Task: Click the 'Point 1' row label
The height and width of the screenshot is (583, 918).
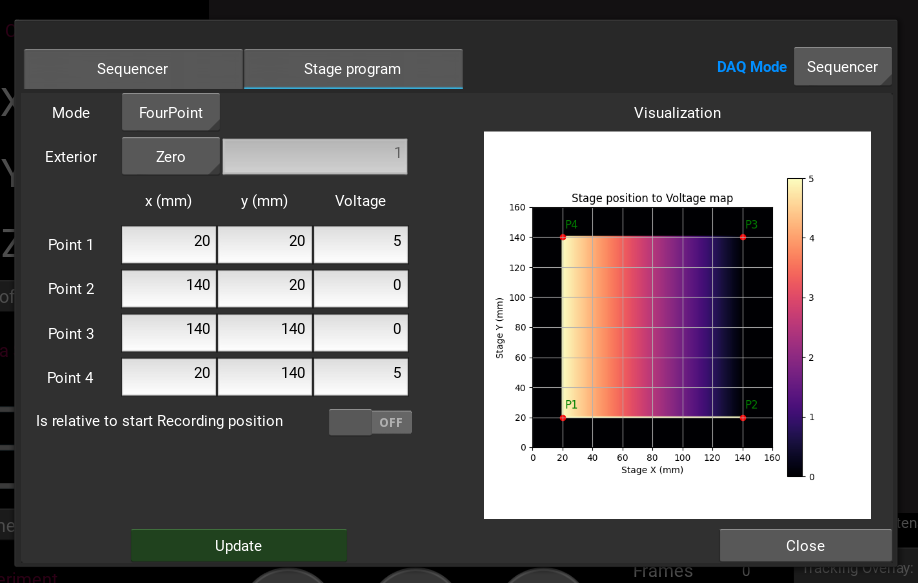Action: click(x=70, y=245)
